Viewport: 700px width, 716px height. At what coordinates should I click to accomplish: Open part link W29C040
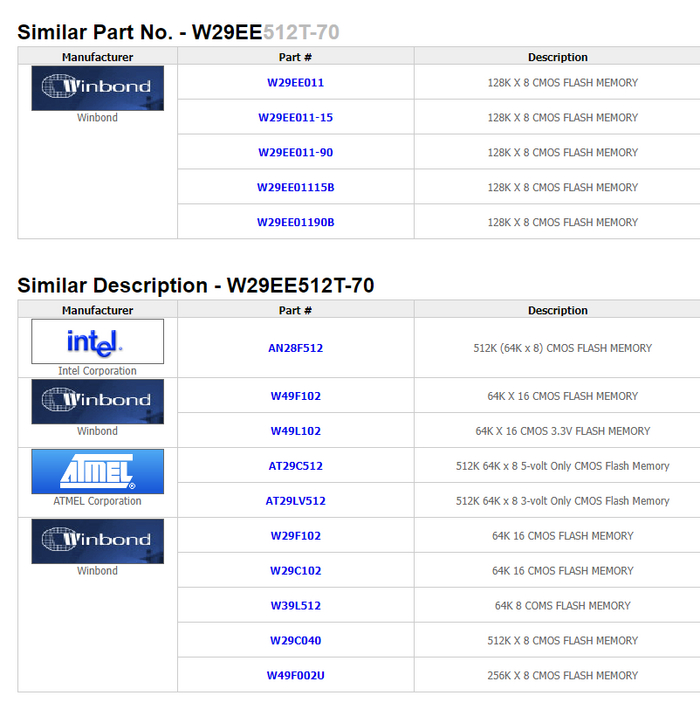click(295, 641)
